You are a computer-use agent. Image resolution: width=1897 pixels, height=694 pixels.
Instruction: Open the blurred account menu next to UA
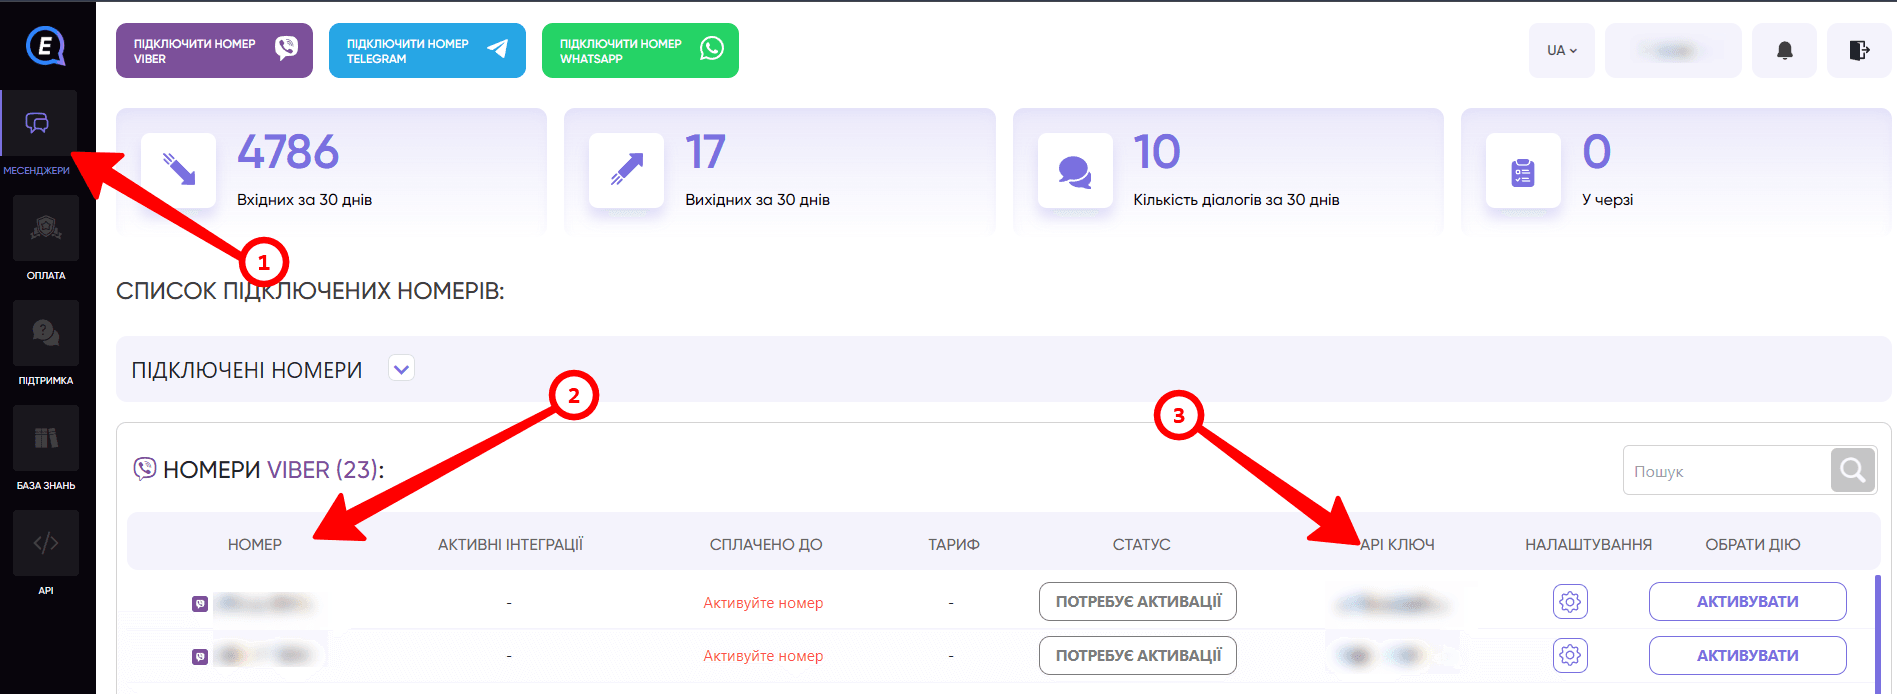click(1673, 50)
